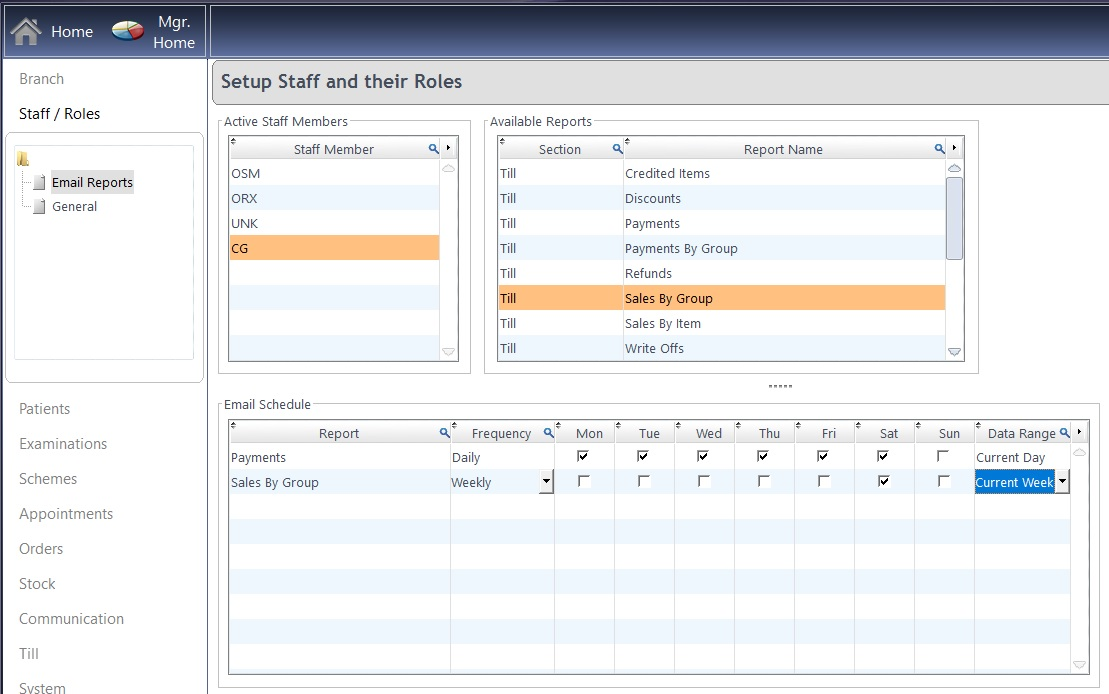Toggle Payments Monday checkbox
This screenshot has width=1109, height=694.
point(583,456)
